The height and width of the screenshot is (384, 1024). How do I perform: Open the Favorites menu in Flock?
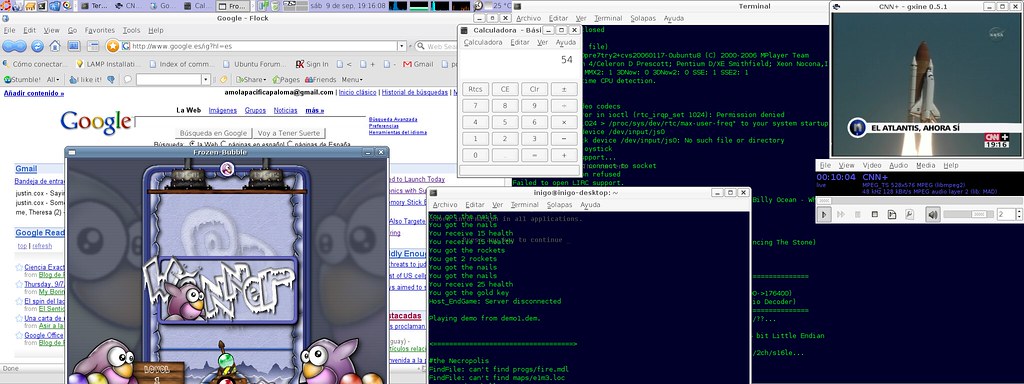point(99,30)
